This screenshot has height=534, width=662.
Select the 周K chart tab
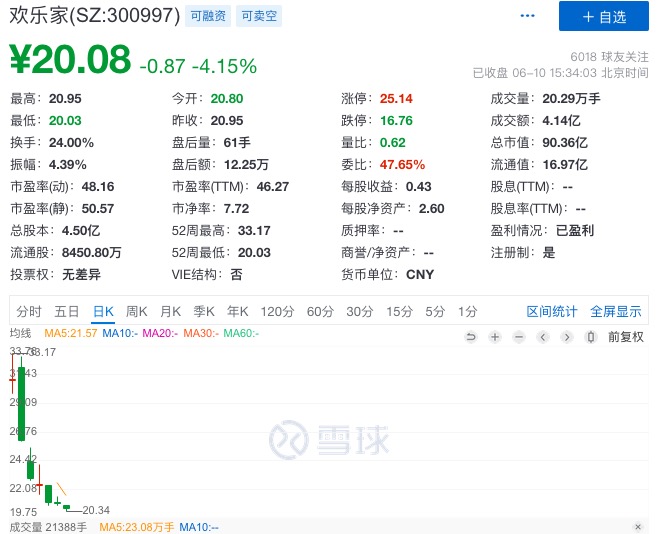coord(136,312)
